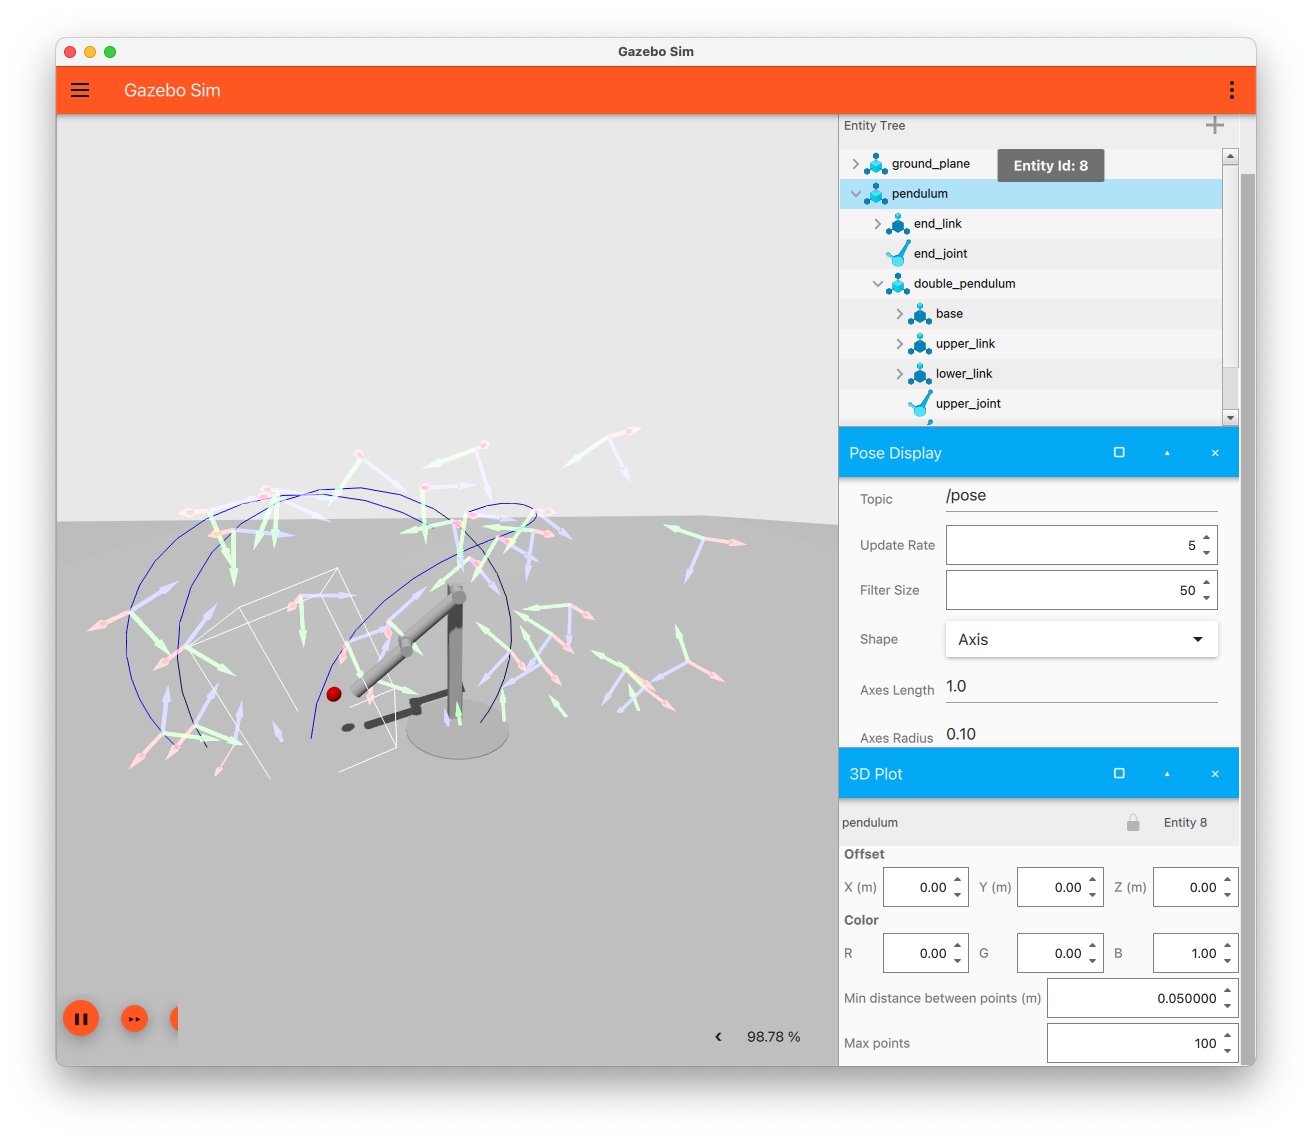Expand the upper_link node

tap(899, 344)
